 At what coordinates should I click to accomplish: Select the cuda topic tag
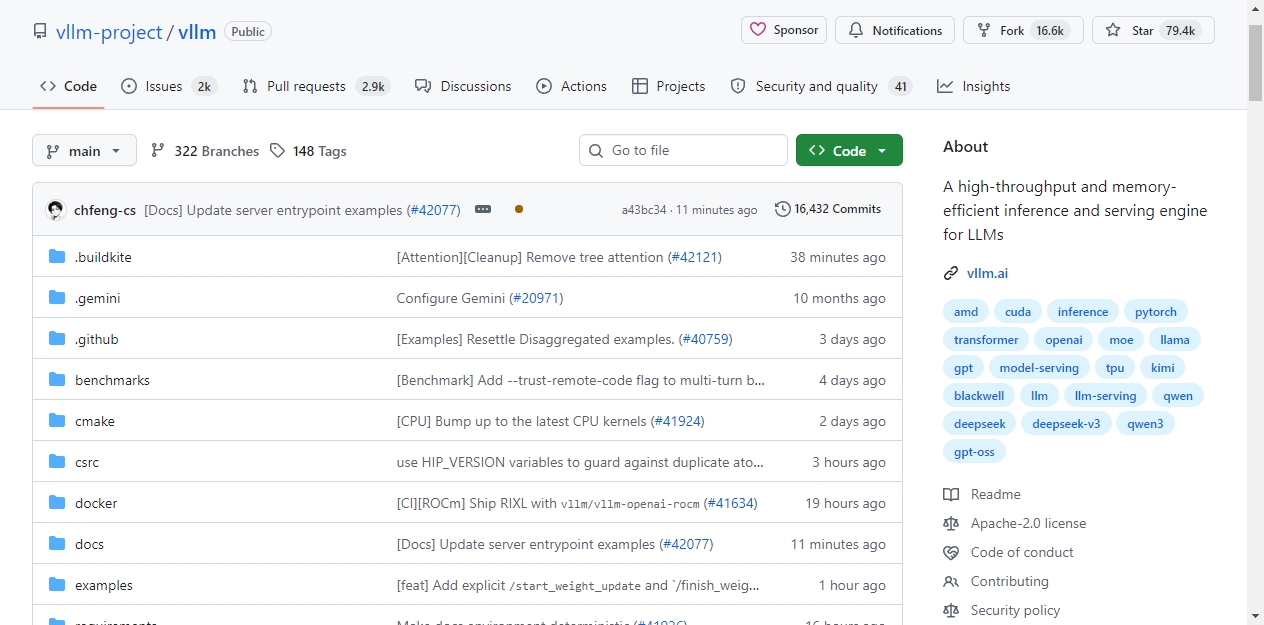click(x=1018, y=311)
